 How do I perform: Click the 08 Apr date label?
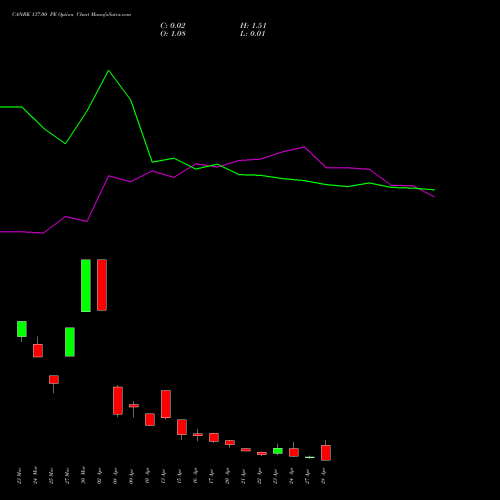pyautogui.click(x=115, y=476)
